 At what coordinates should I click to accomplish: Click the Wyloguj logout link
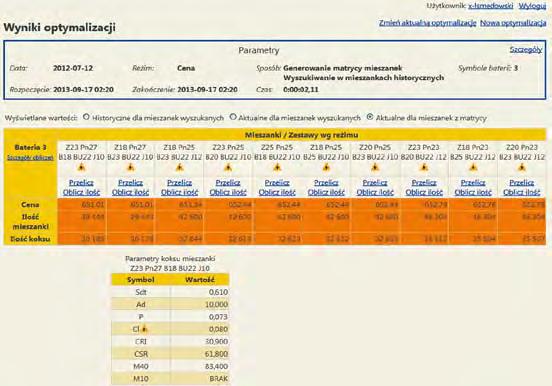[x=532, y=6]
